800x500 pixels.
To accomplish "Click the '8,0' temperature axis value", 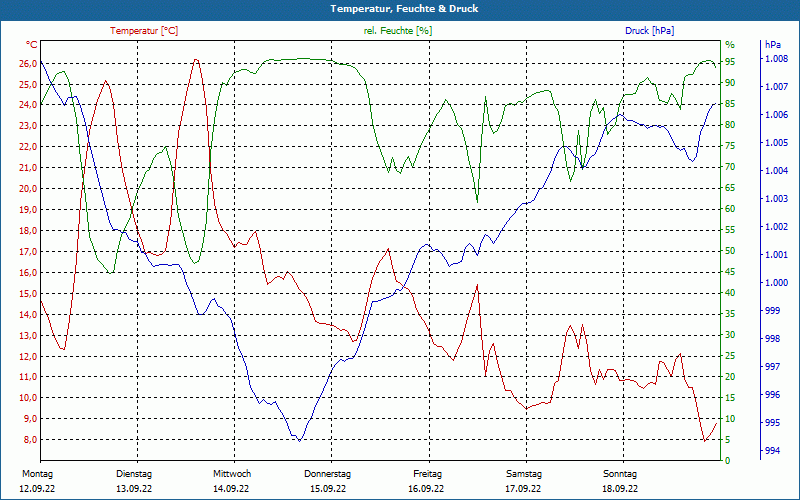I will point(31,440).
